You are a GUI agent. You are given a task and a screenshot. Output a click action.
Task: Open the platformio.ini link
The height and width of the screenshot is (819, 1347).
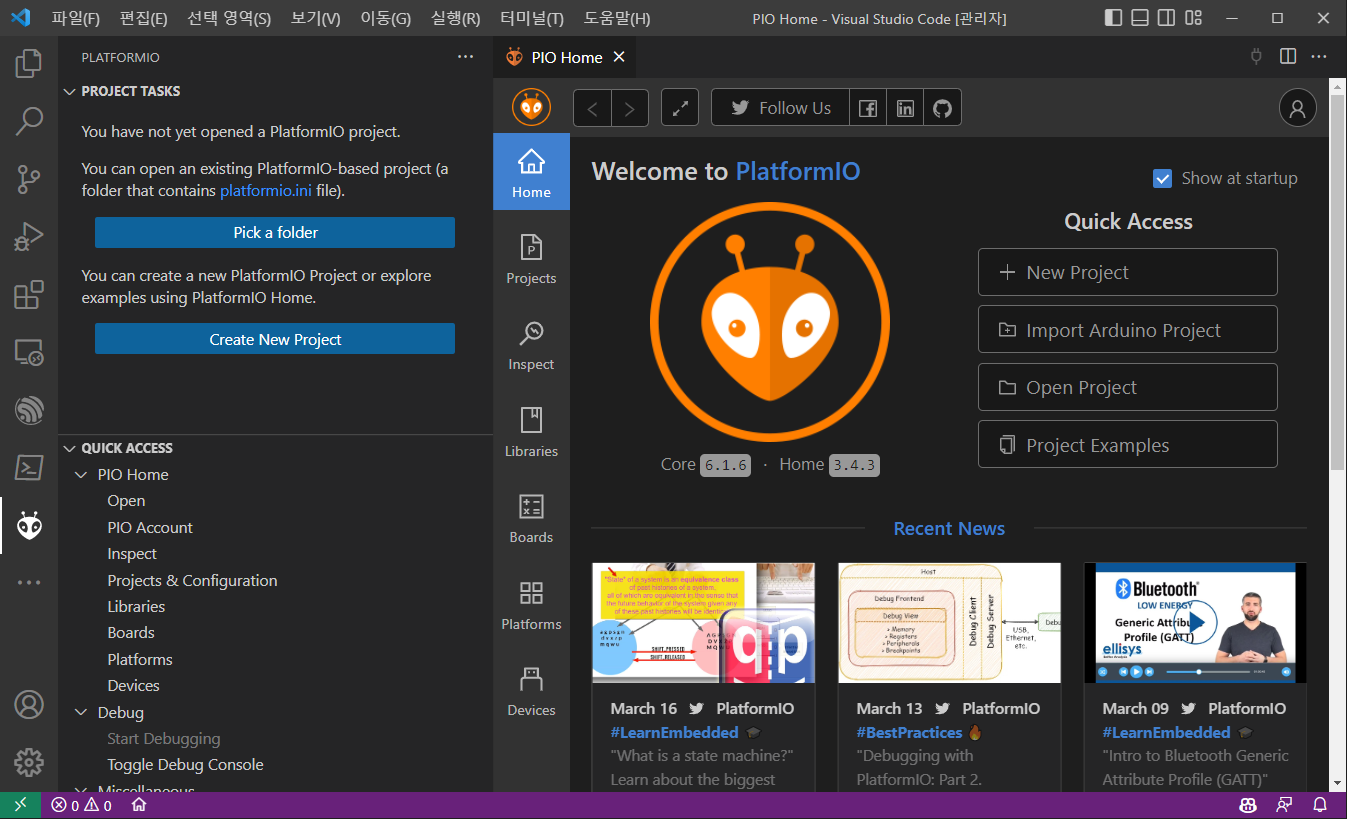pos(265,190)
